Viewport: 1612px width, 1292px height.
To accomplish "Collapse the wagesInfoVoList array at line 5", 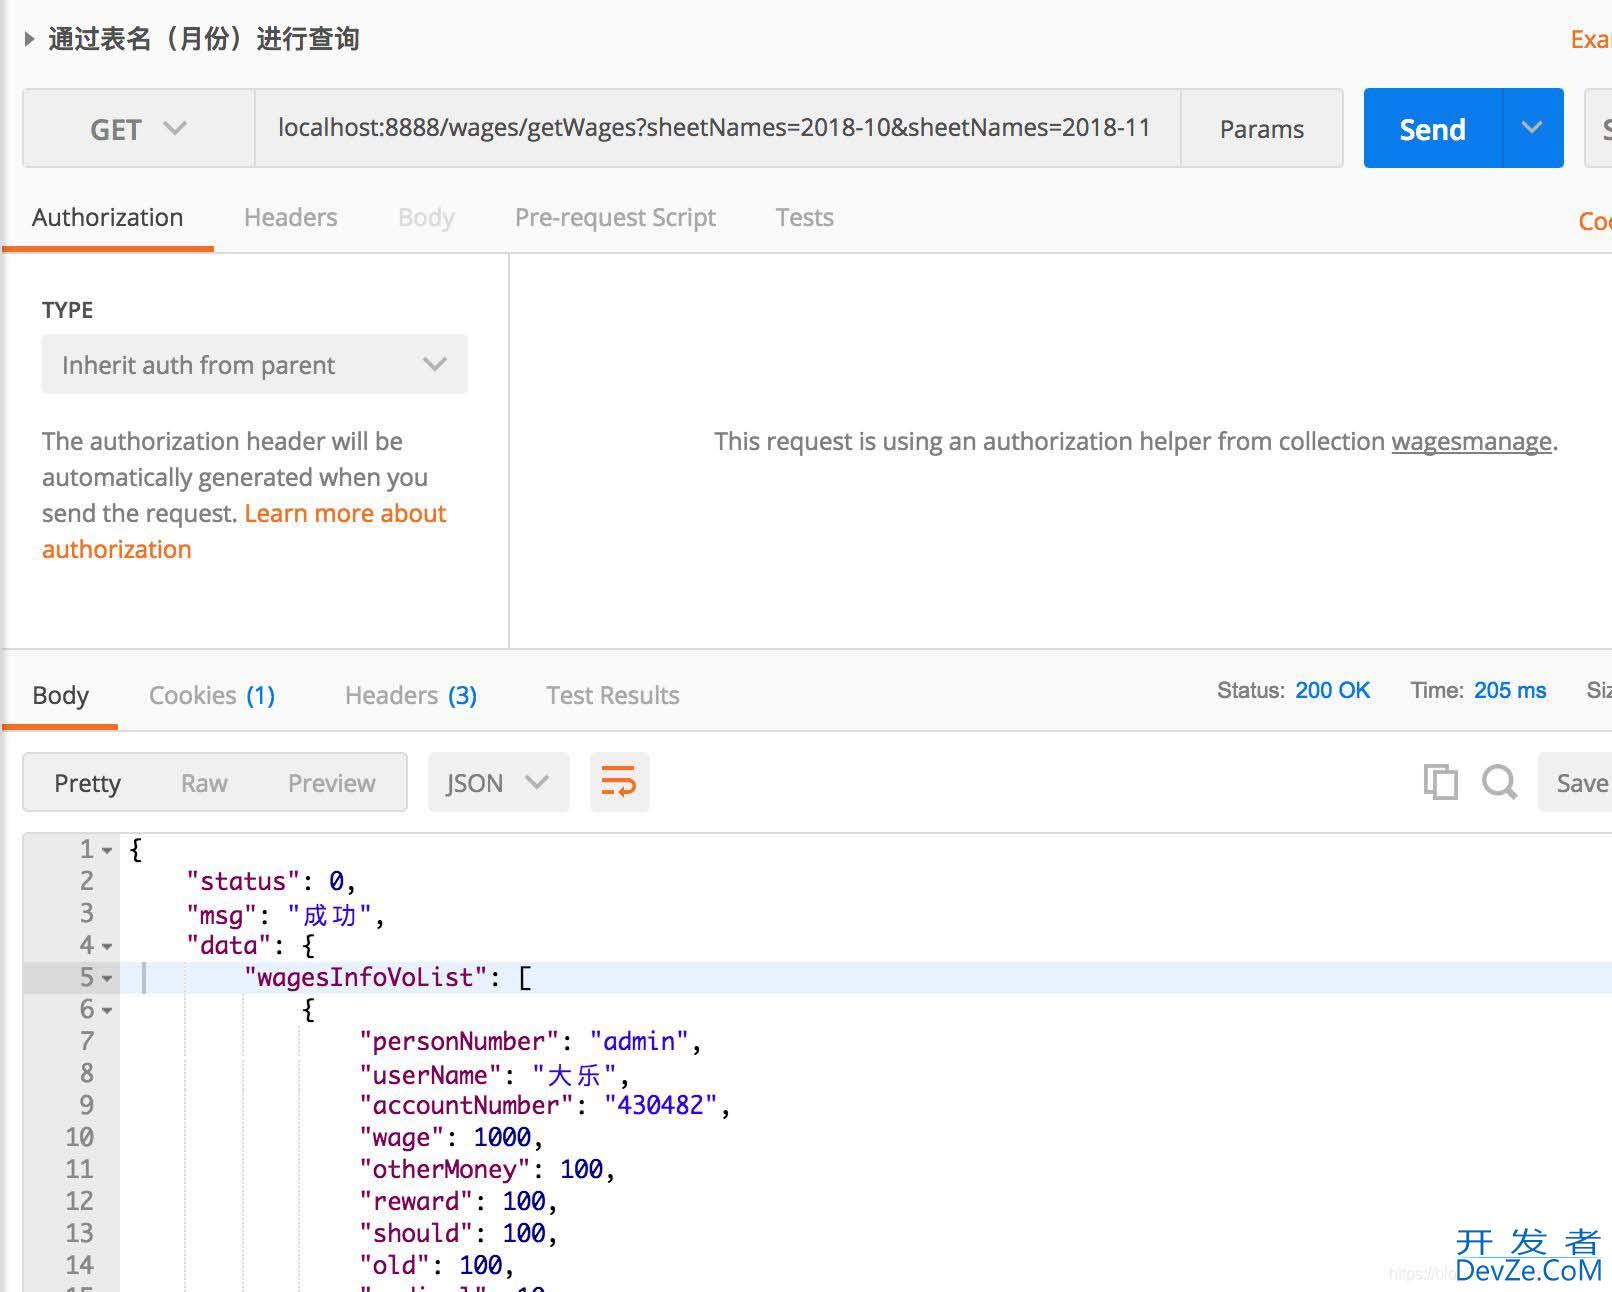I will point(107,978).
